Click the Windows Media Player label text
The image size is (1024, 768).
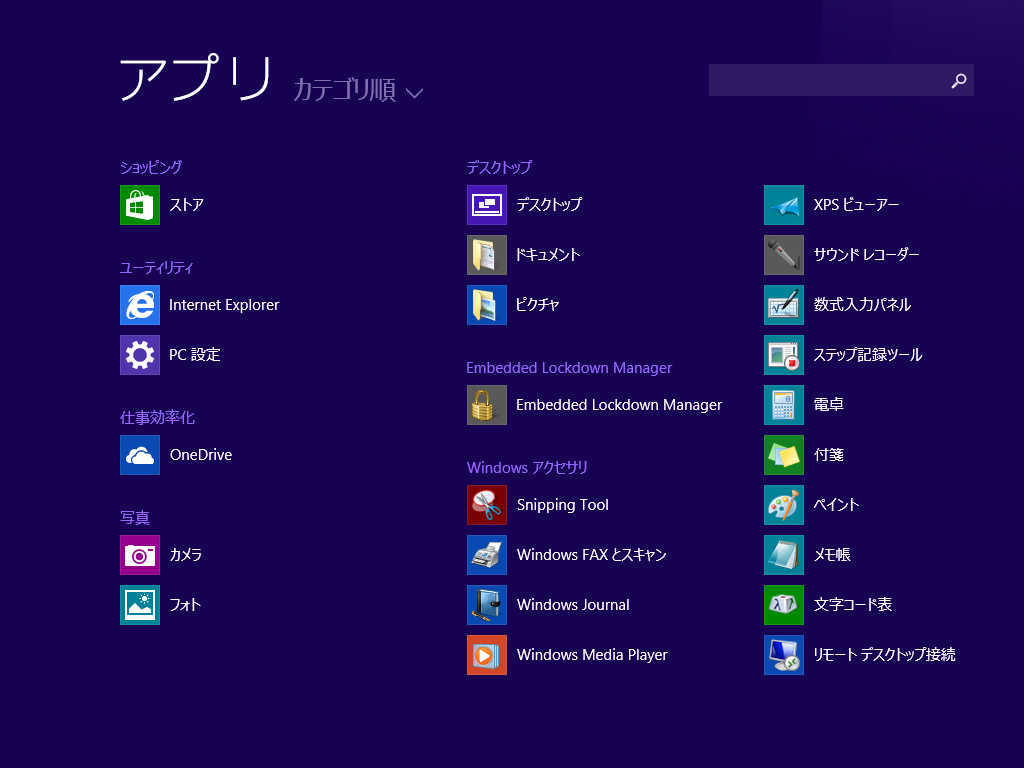pyautogui.click(x=592, y=655)
